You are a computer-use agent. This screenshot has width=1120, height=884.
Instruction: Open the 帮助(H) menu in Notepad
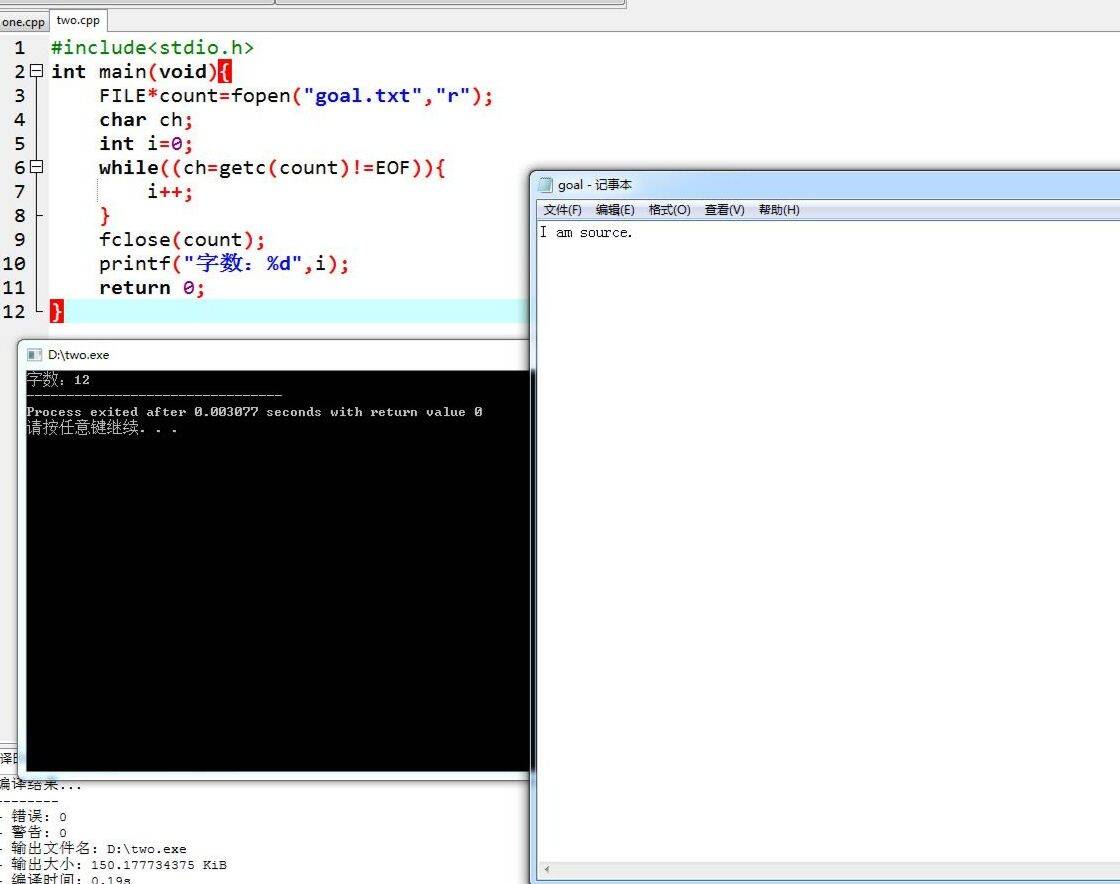pyautogui.click(x=779, y=210)
